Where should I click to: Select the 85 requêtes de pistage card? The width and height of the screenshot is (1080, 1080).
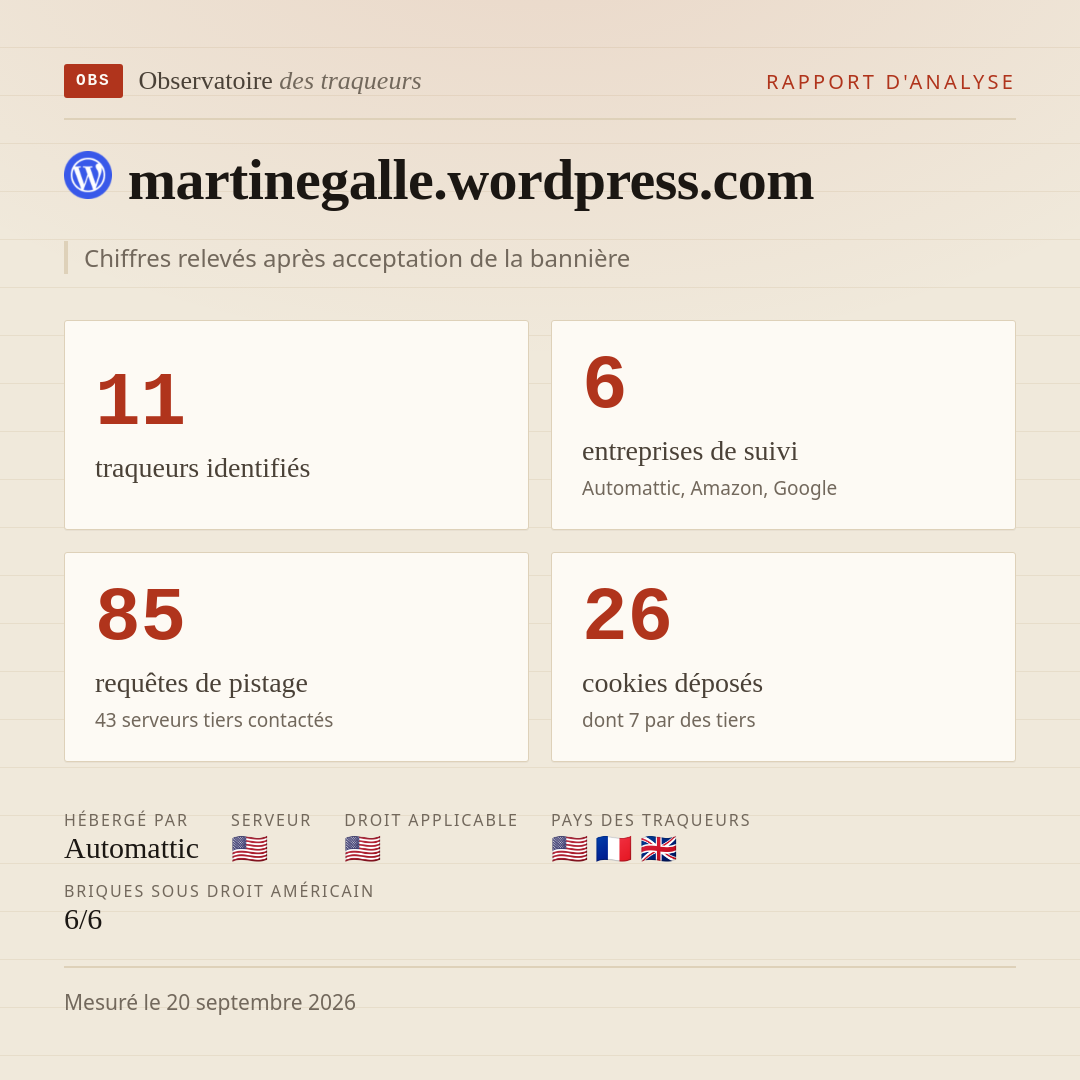(x=296, y=657)
